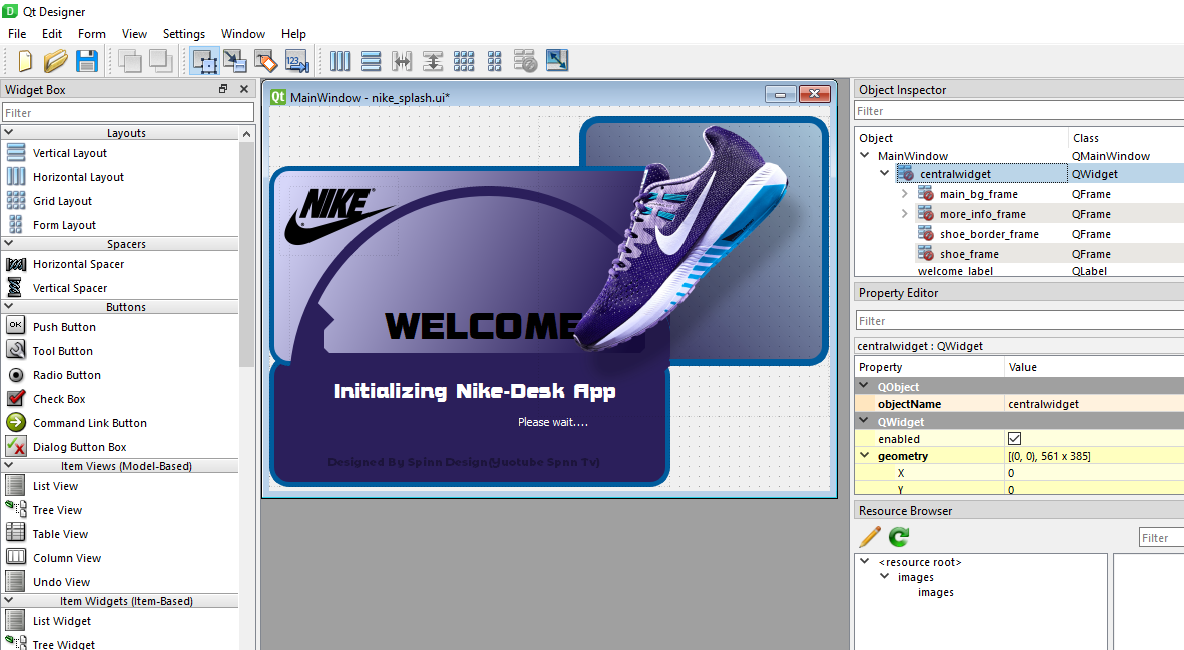Expand the main_bg_frame tree node
This screenshot has height=650, width=1184.
point(905,194)
